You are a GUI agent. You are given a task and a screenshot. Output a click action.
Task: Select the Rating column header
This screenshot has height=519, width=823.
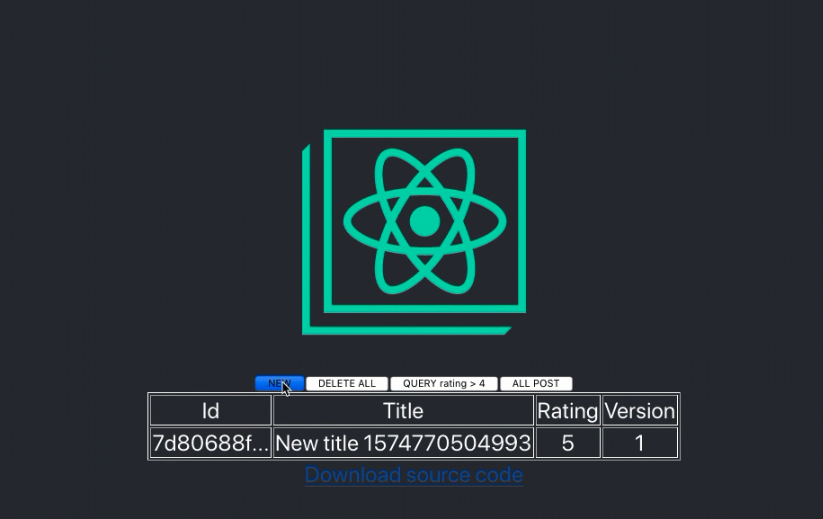[x=568, y=410]
